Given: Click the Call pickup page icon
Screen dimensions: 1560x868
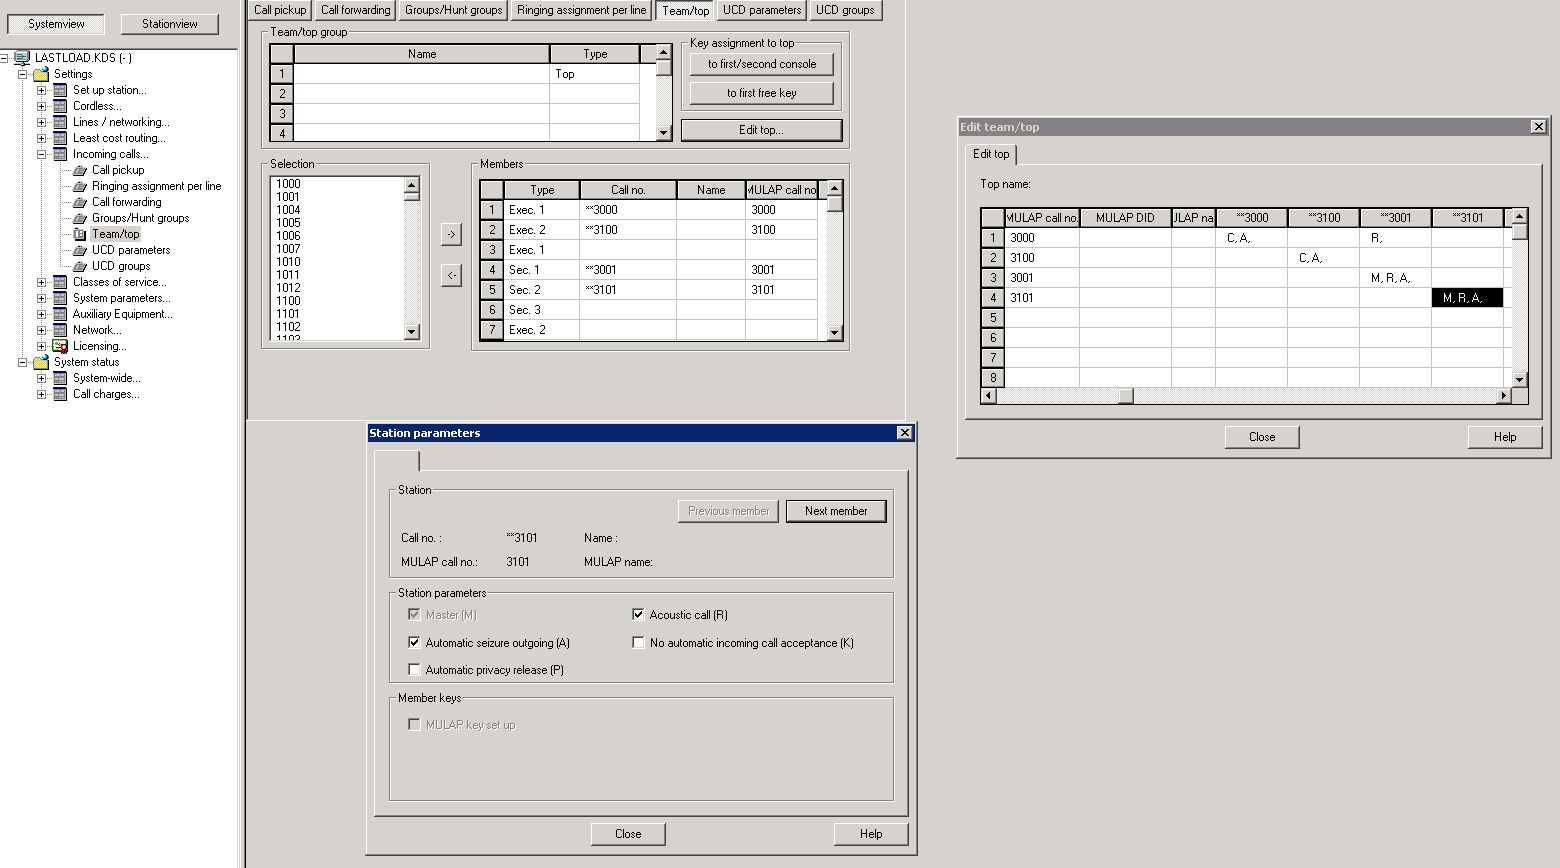Looking at the screenshot, I should tap(80, 170).
